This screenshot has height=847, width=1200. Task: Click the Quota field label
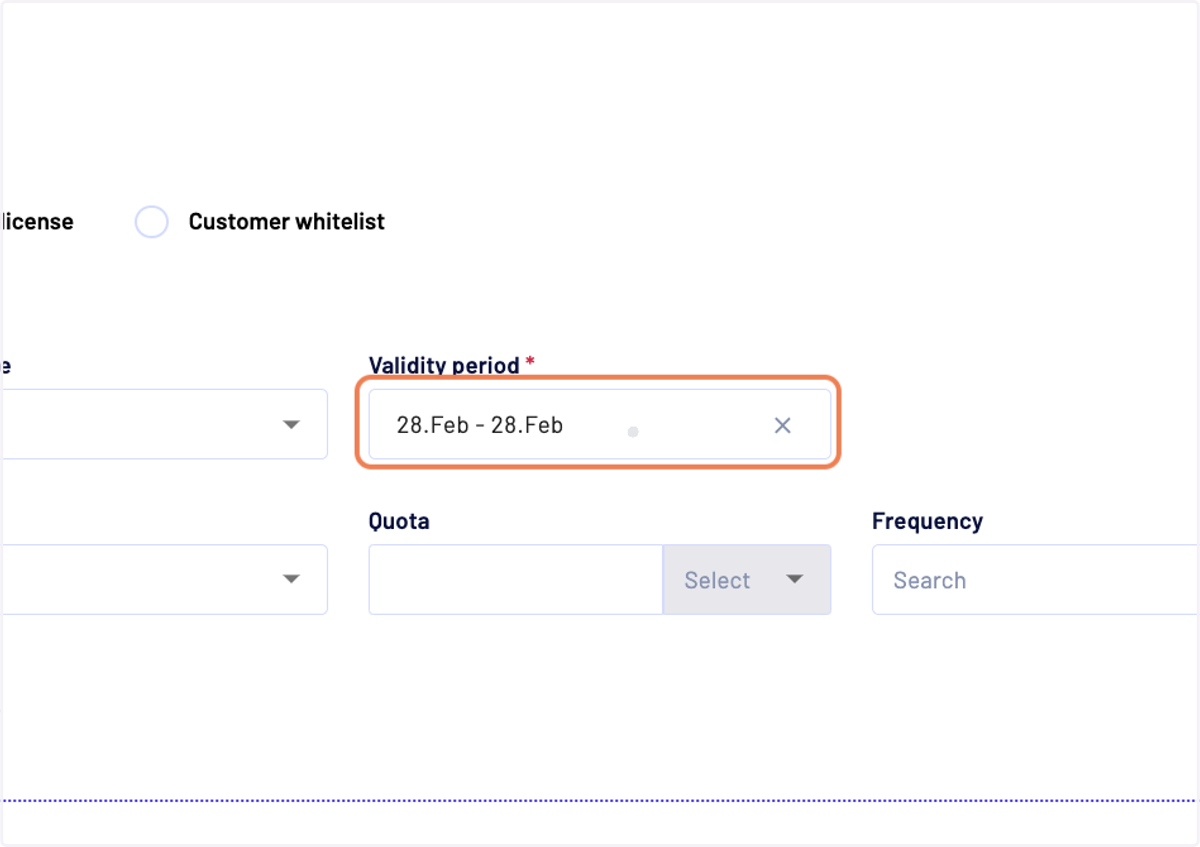tap(399, 521)
